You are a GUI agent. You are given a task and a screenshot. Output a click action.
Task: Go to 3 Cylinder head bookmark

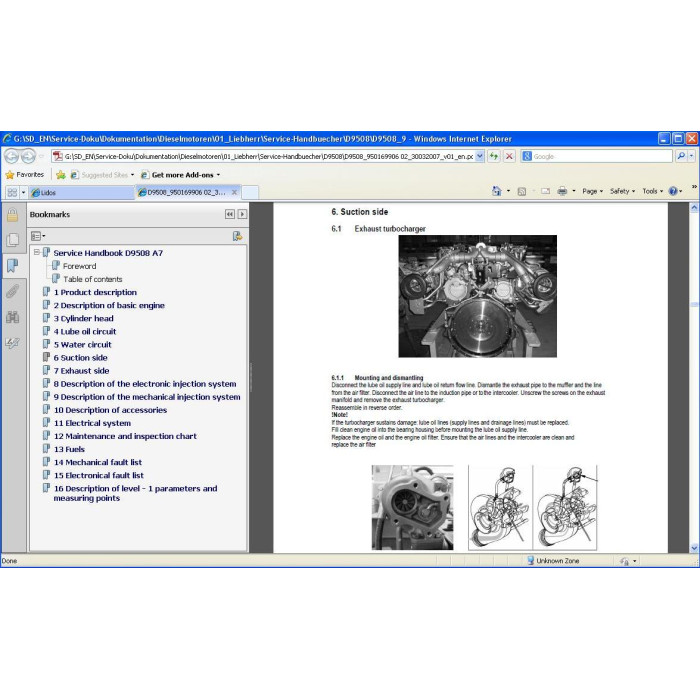(x=83, y=318)
